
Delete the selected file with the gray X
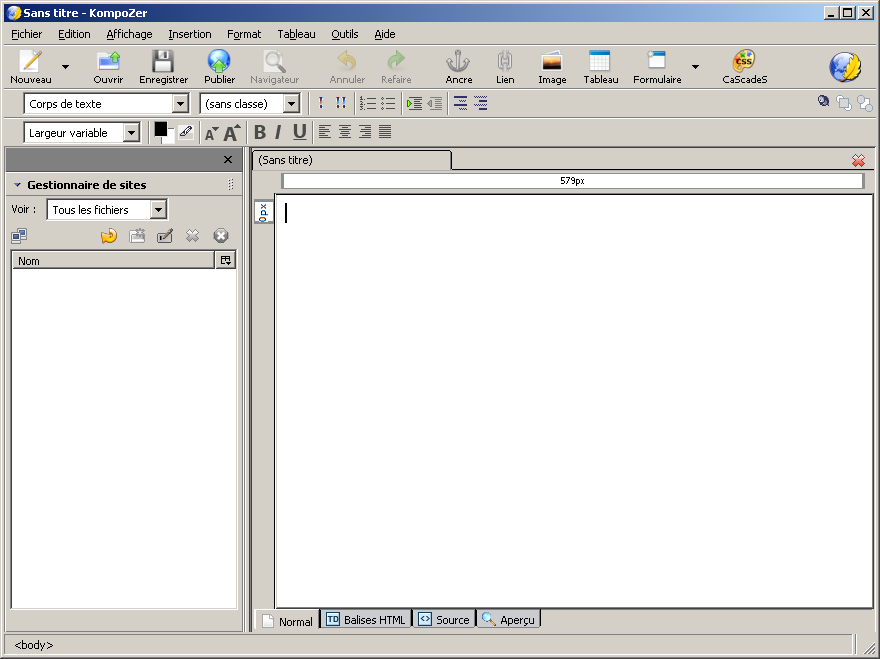click(x=192, y=236)
